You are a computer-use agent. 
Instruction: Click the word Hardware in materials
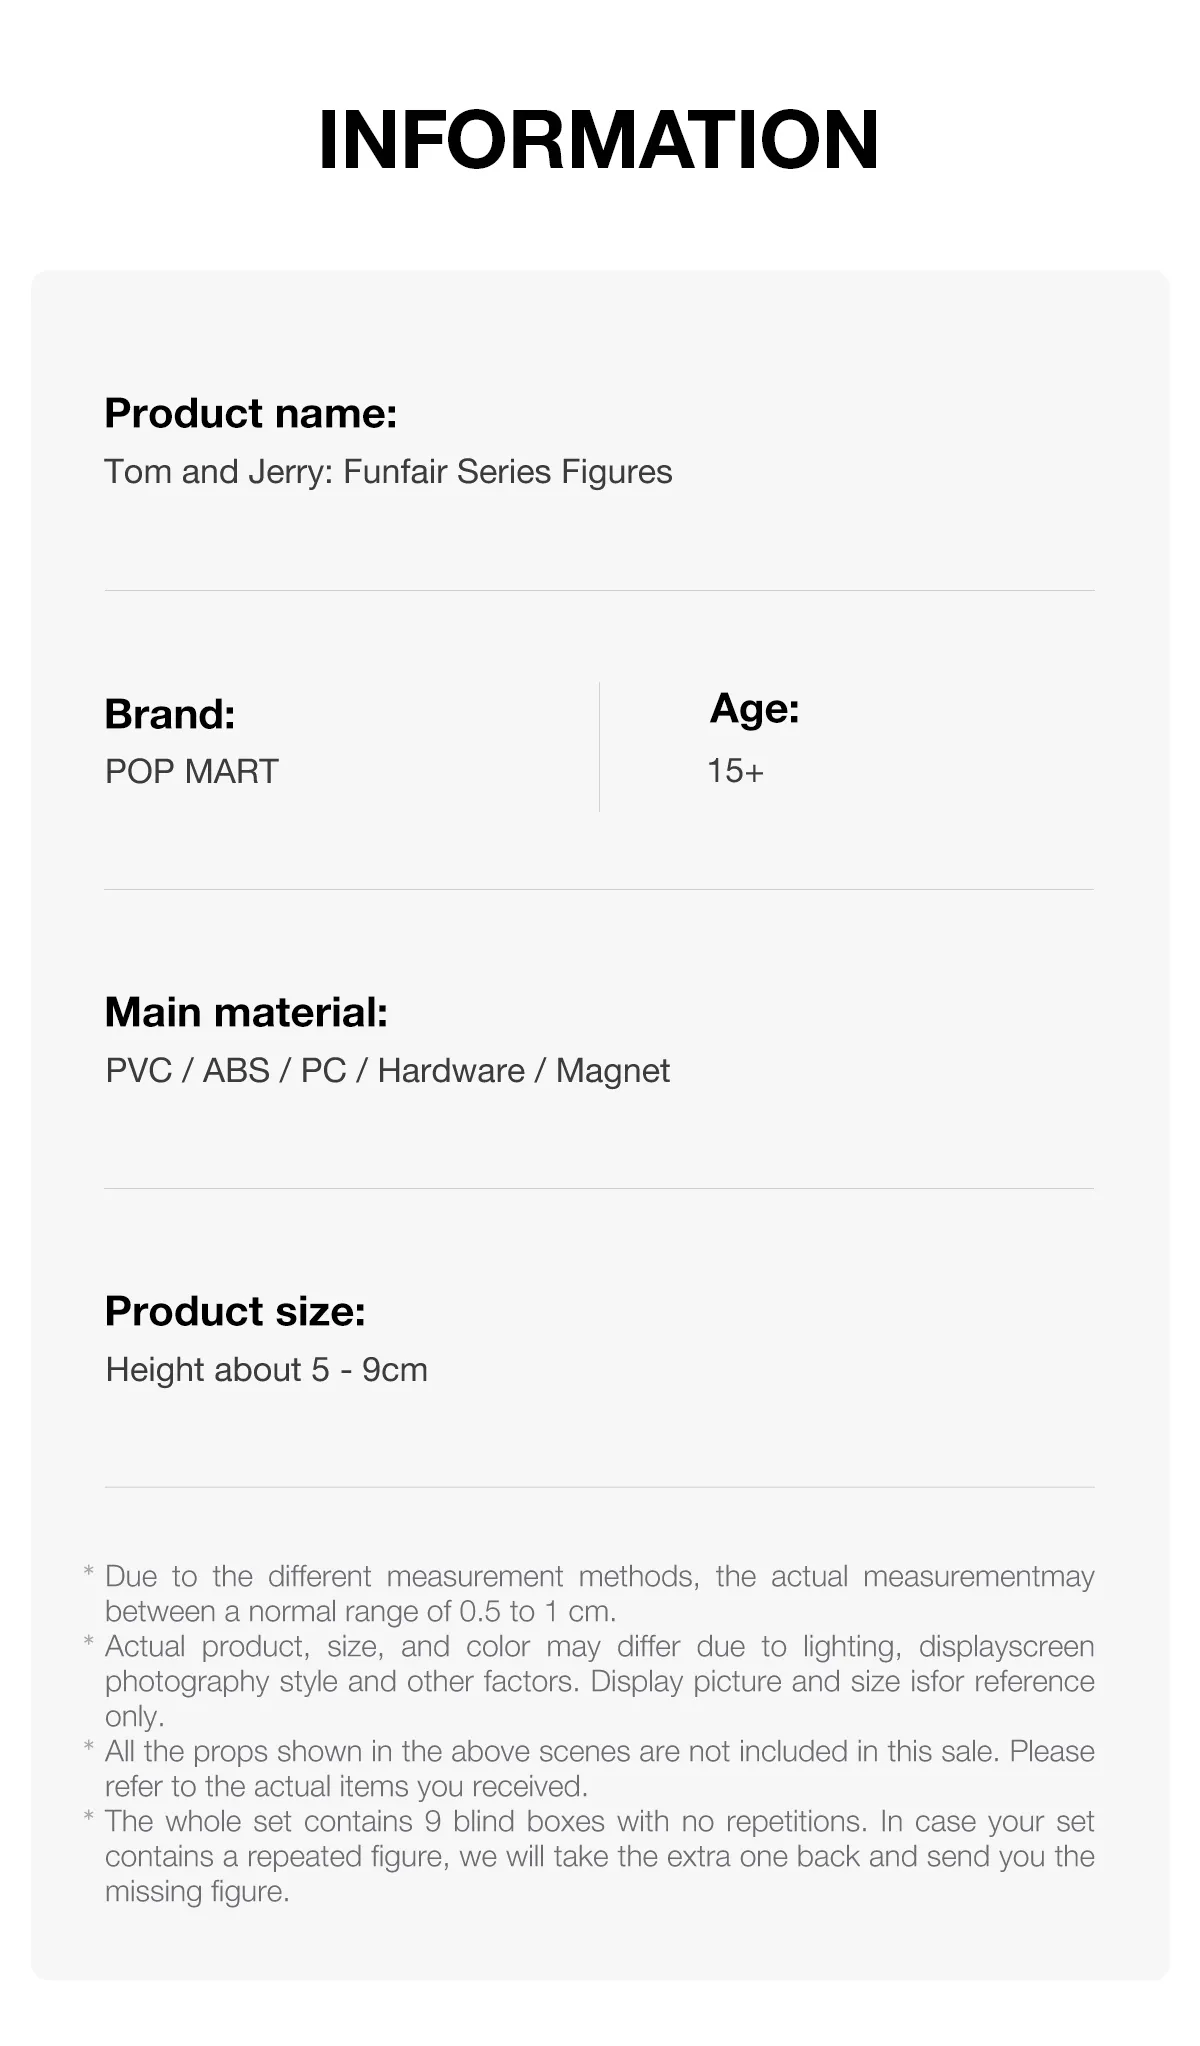[451, 1070]
